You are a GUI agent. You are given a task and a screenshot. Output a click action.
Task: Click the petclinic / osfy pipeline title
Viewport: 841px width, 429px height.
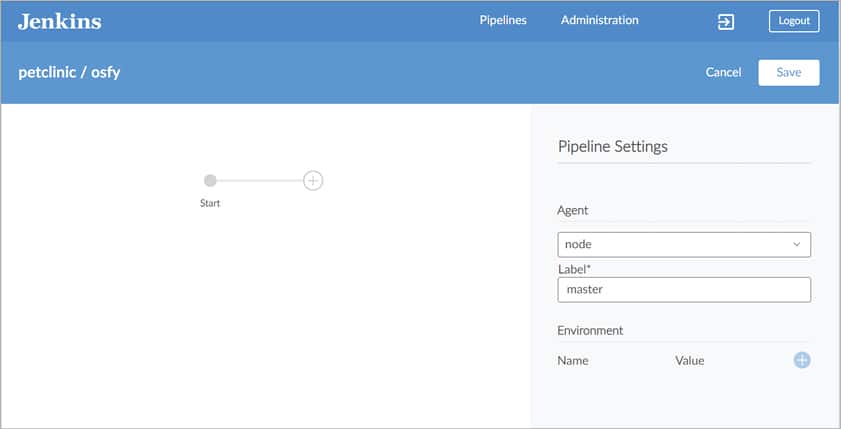[x=69, y=72]
